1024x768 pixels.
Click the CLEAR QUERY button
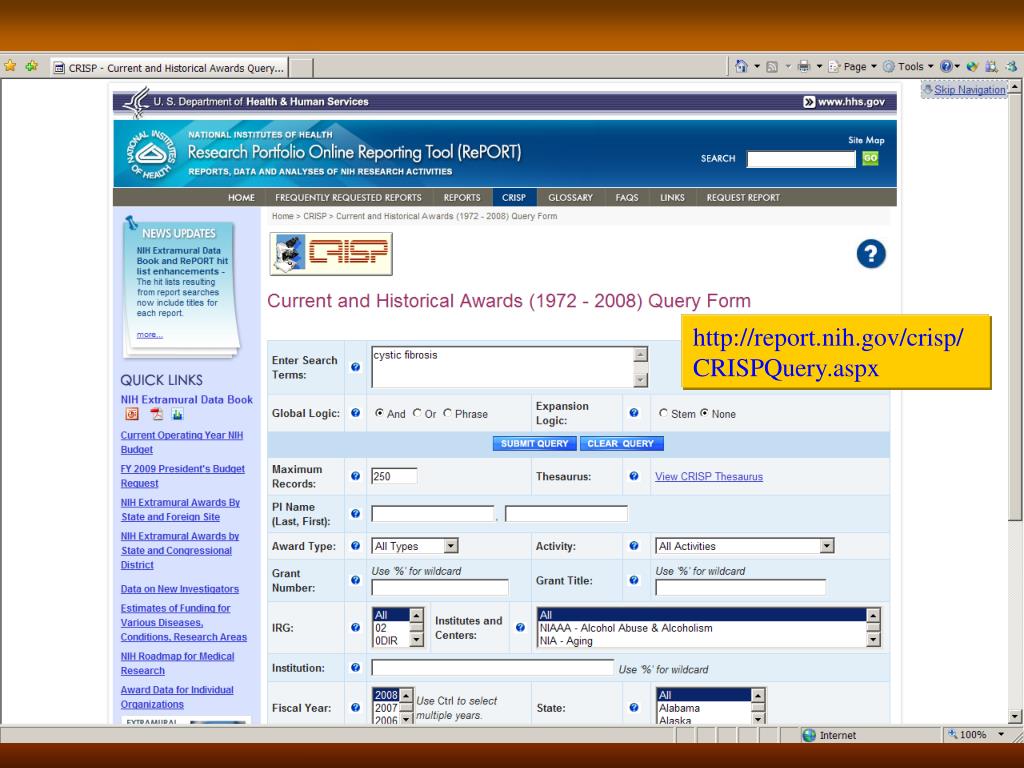coord(621,443)
